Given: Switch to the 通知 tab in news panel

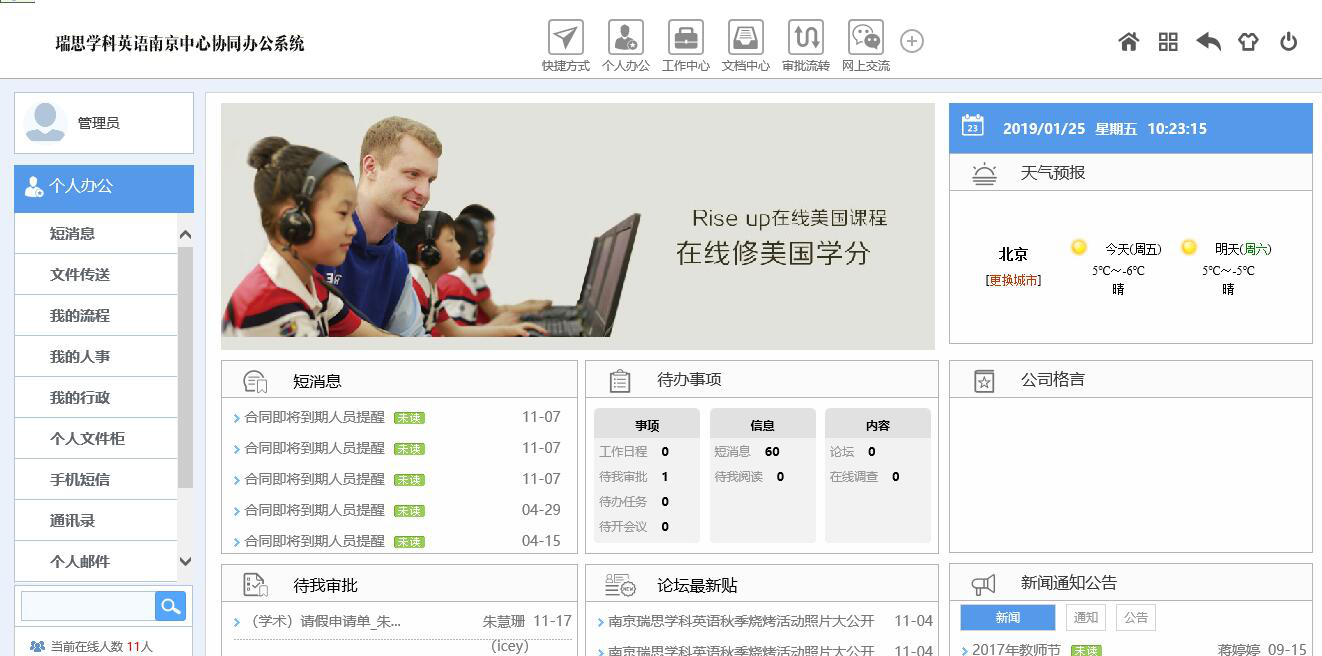Looking at the screenshot, I should click(x=1085, y=617).
